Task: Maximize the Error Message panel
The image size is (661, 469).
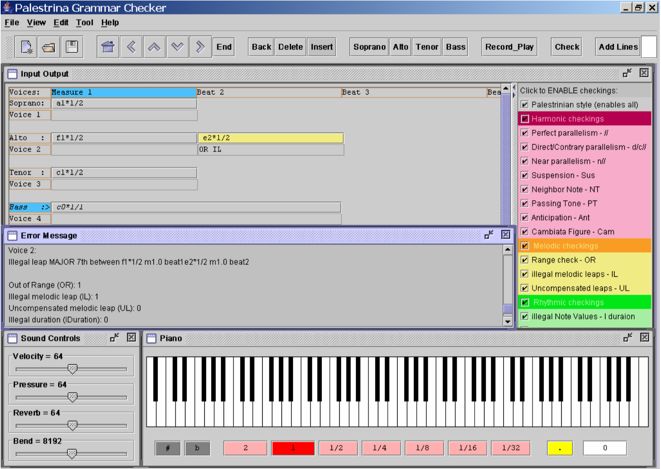Action: [490, 235]
